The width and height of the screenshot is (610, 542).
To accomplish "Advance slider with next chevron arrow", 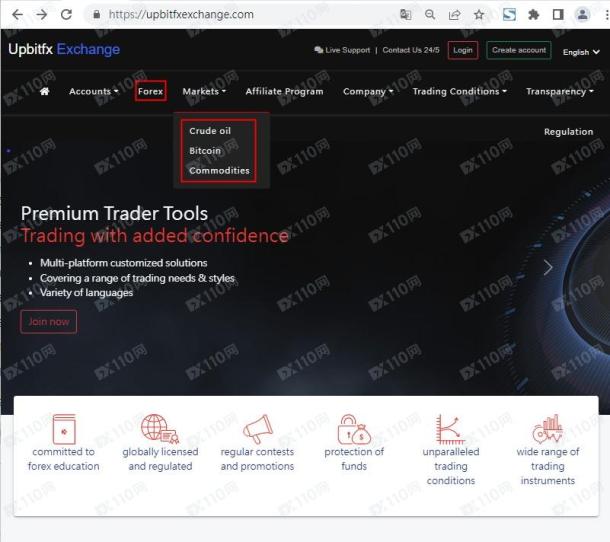I will tap(548, 267).
